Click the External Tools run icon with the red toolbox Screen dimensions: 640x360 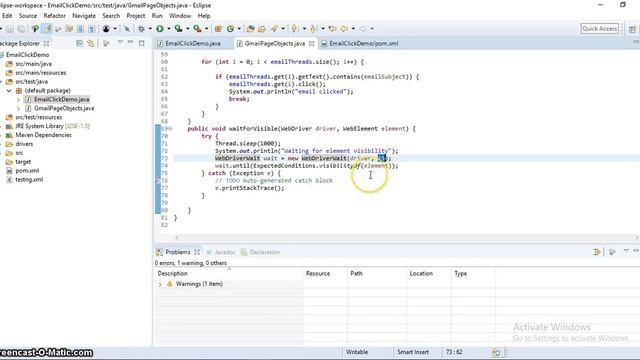point(197,29)
